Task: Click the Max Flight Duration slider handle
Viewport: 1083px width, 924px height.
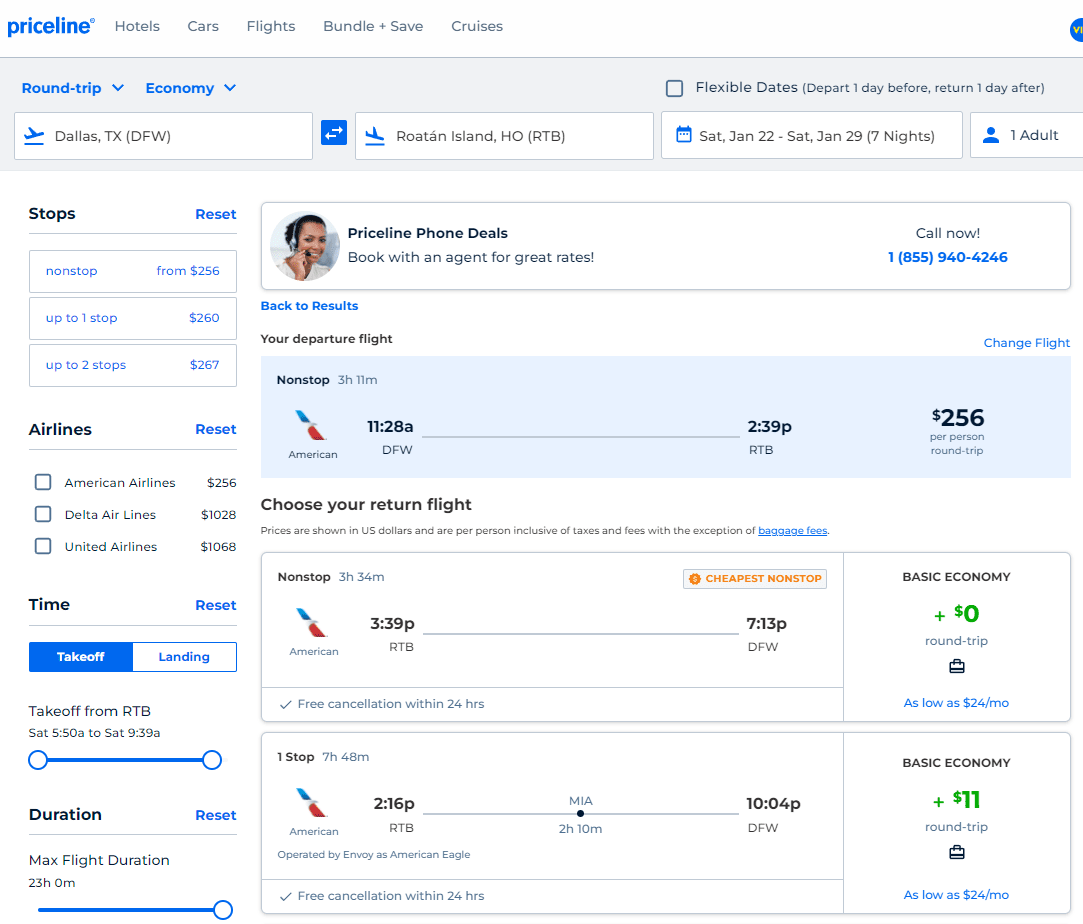Action: (x=222, y=909)
